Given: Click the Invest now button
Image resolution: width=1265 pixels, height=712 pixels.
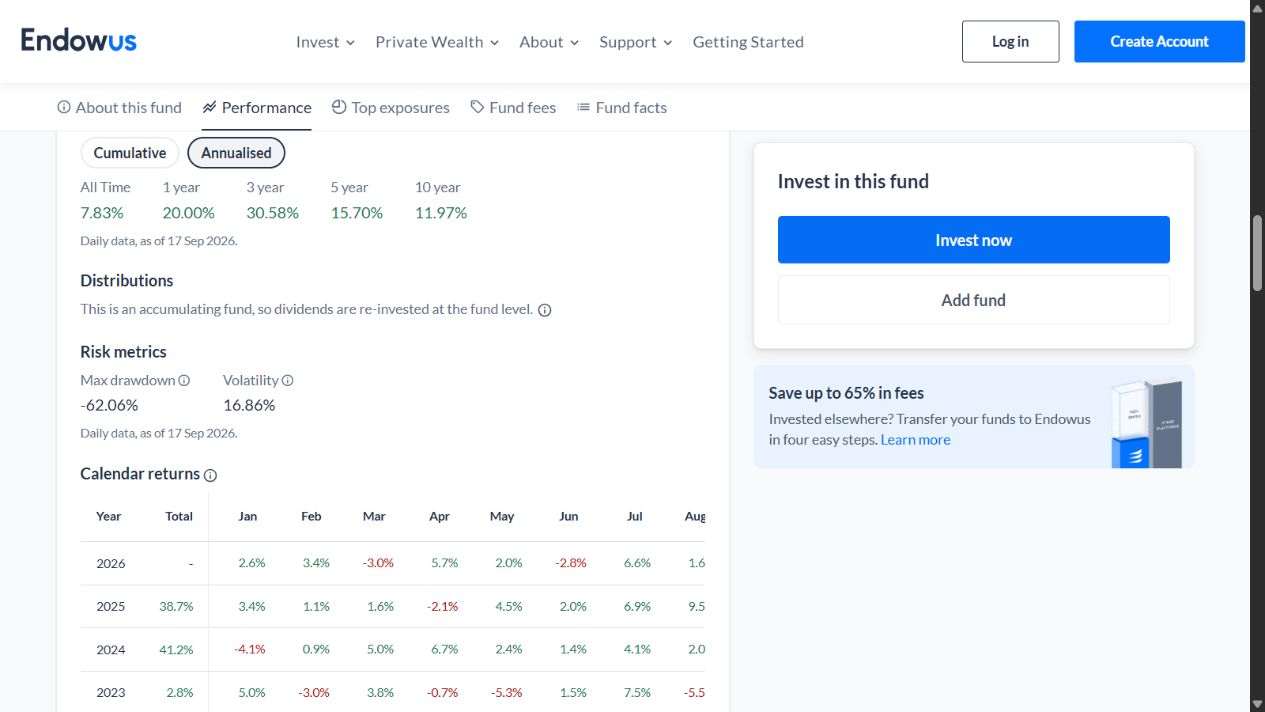Looking at the screenshot, I should (x=974, y=240).
